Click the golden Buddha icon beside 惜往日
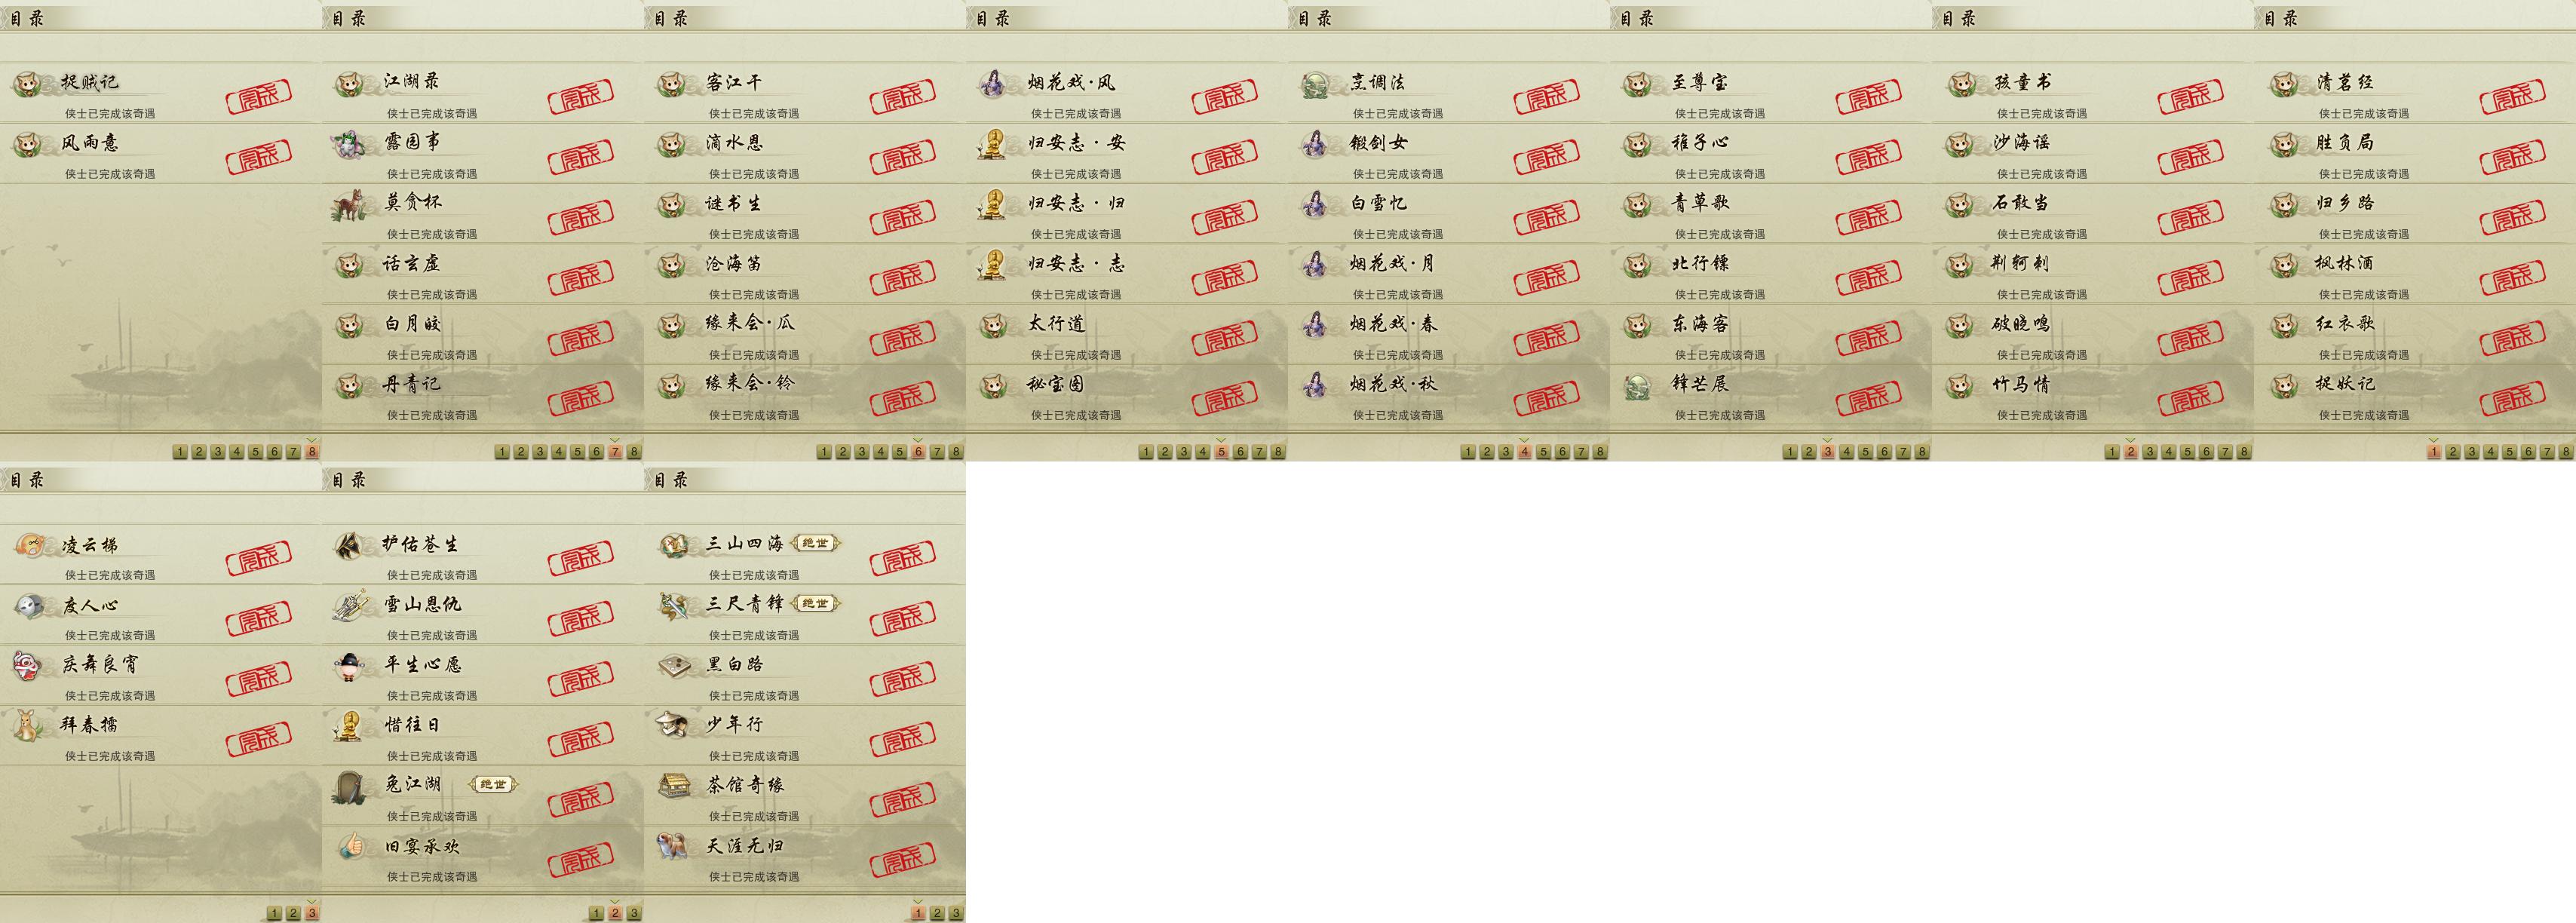 pos(350,725)
